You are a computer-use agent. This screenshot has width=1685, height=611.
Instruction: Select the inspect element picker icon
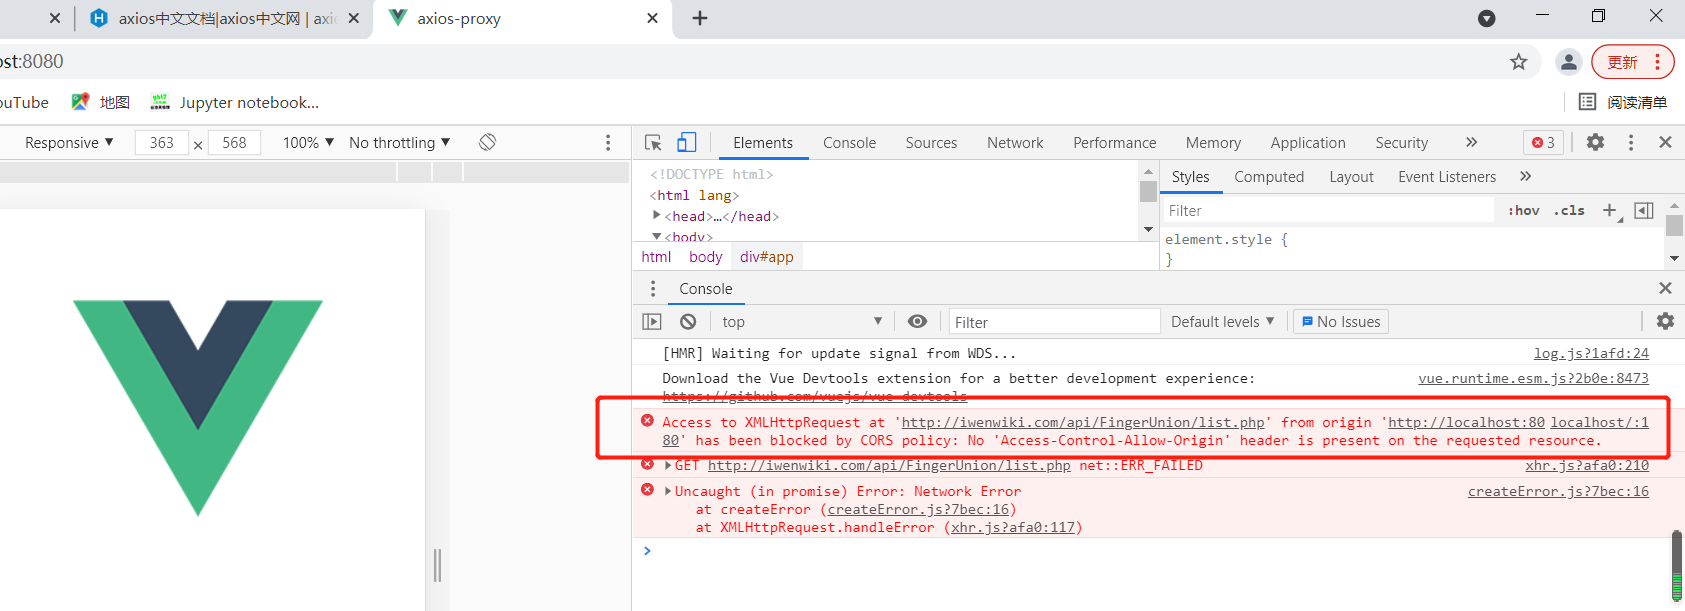[x=653, y=143]
